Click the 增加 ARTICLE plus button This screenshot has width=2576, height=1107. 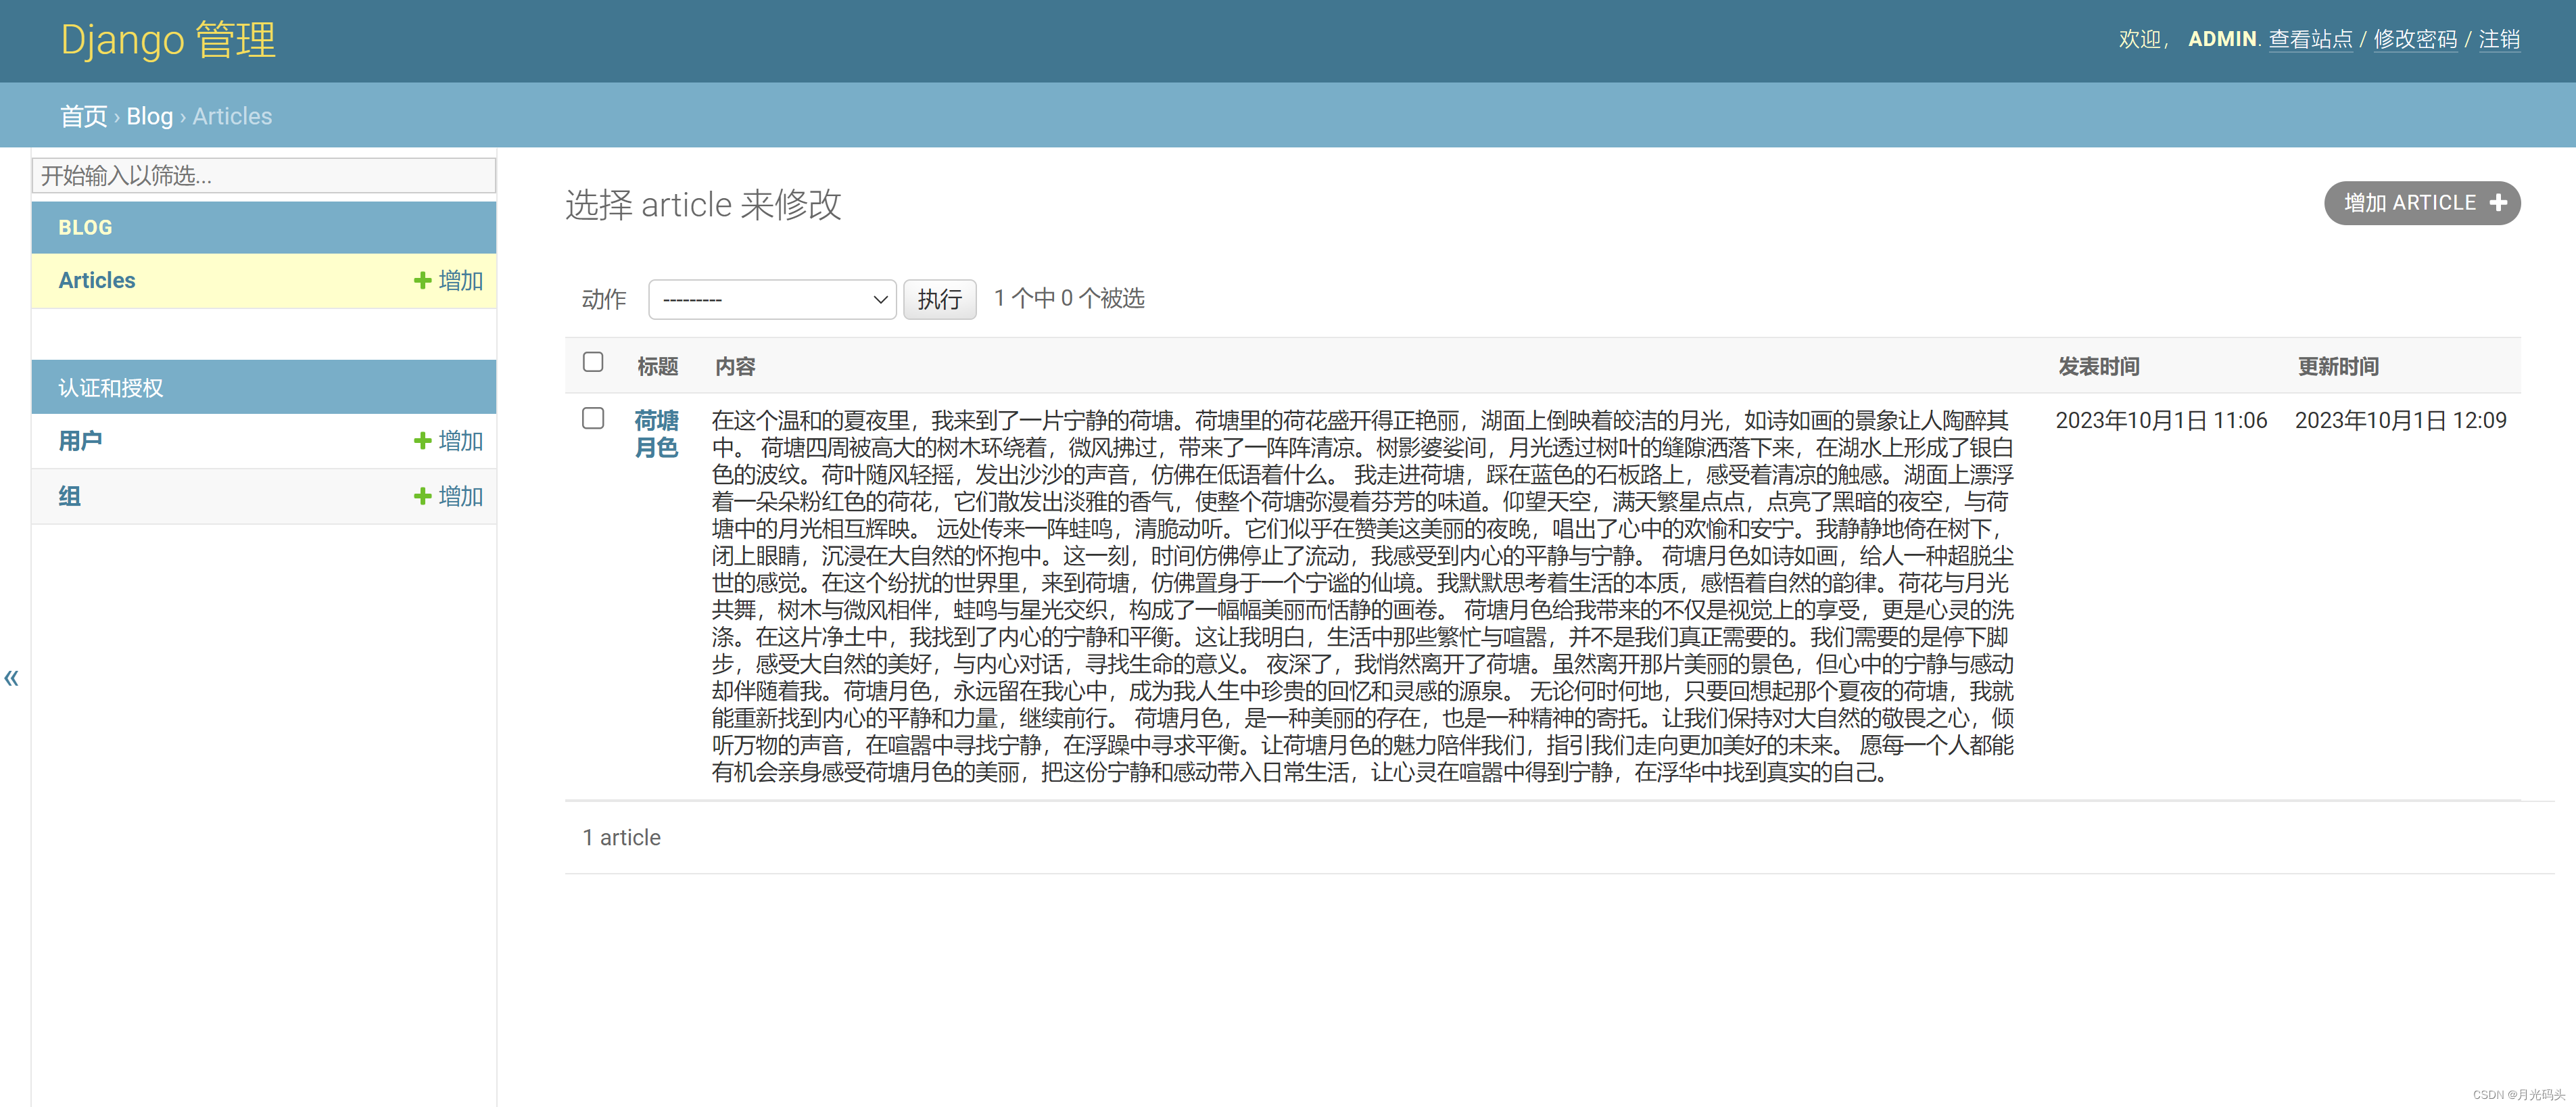click(x=2421, y=203)
